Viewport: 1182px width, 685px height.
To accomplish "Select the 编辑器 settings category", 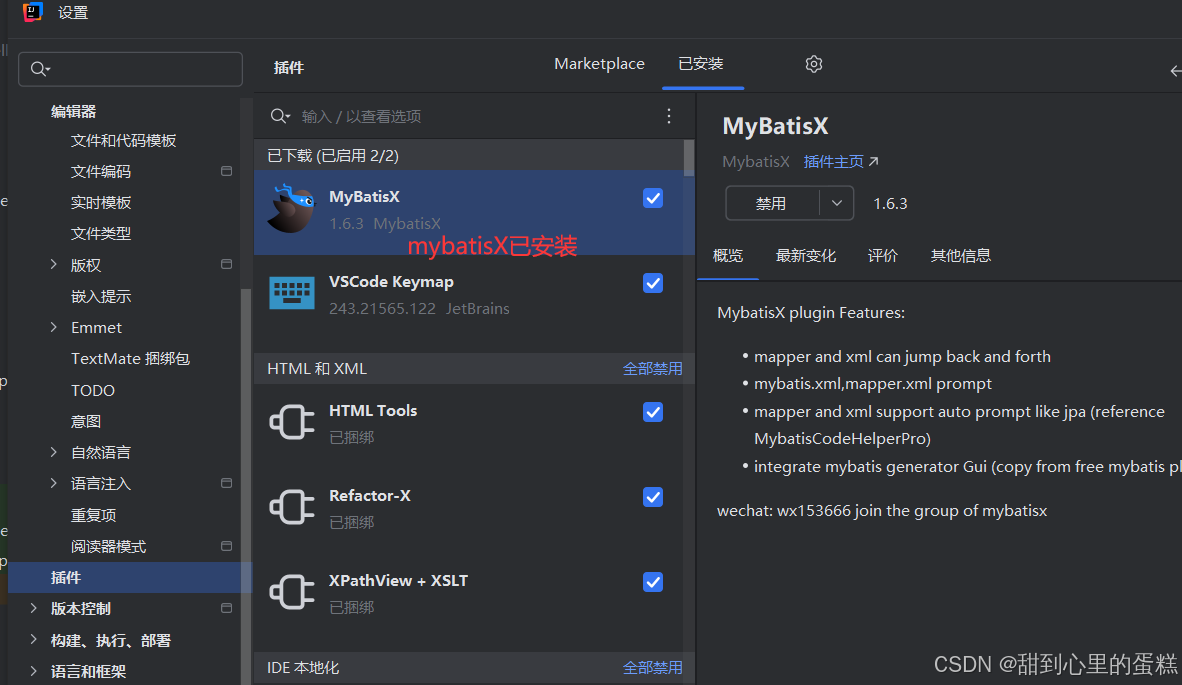I will [74, 112].
